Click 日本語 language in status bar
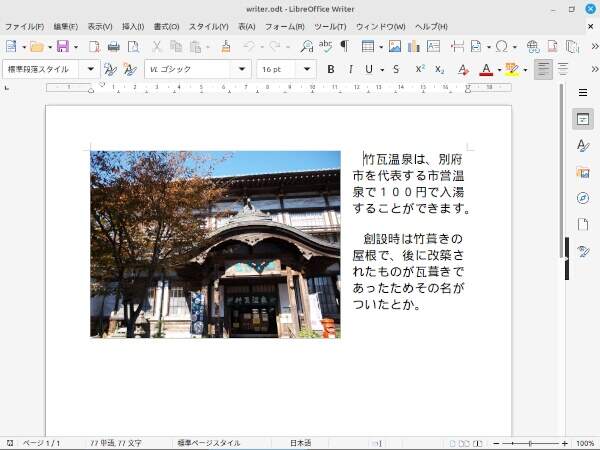This screenshot has width=600, height=450. click(300, 443)
